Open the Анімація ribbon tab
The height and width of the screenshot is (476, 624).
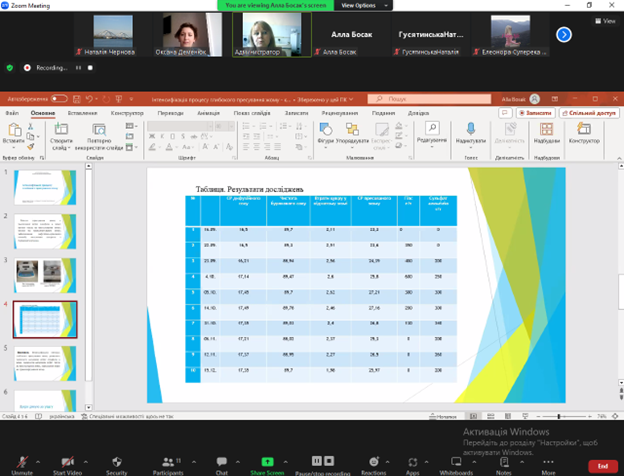[x=209, y=113]
